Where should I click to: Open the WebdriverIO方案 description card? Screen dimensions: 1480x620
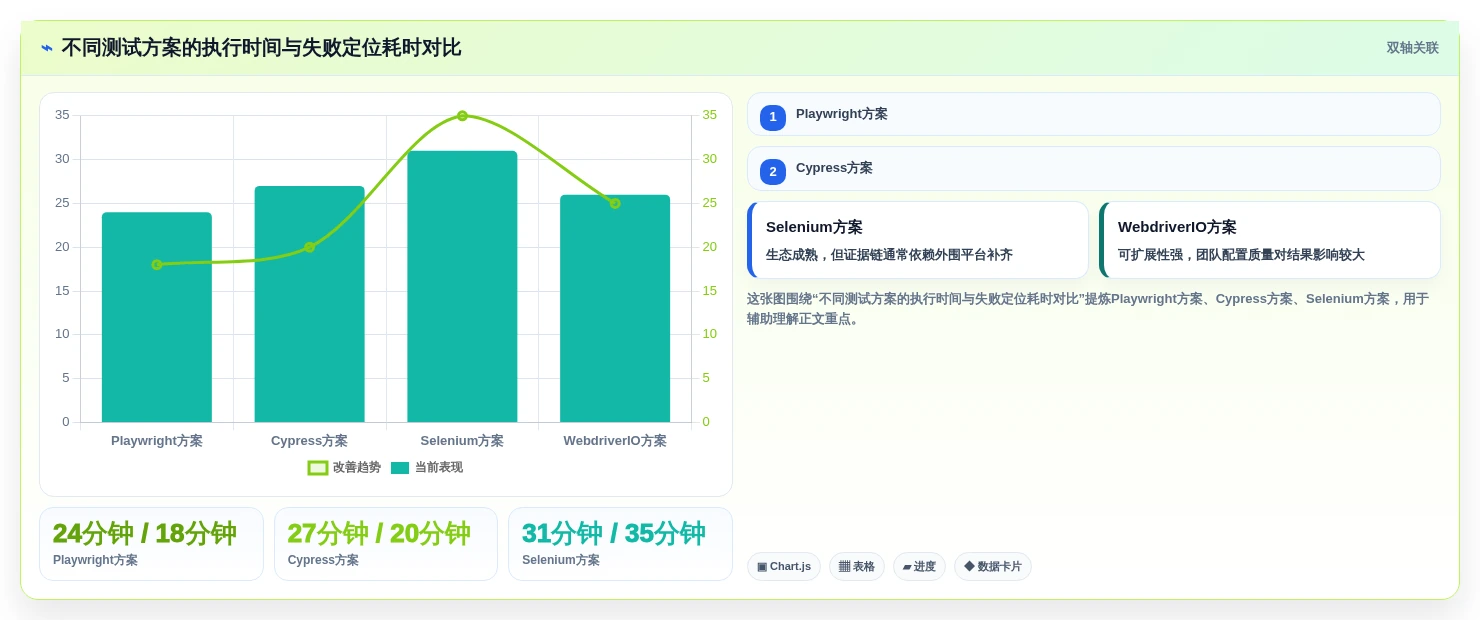coord(1269,240)
